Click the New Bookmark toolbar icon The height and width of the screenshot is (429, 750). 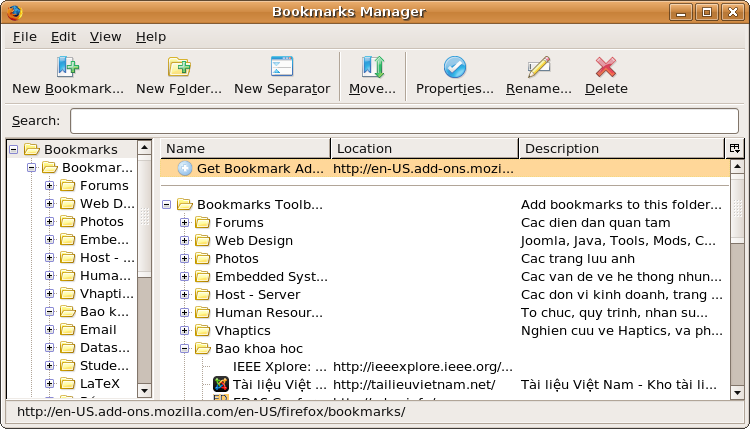coord(67,67)
